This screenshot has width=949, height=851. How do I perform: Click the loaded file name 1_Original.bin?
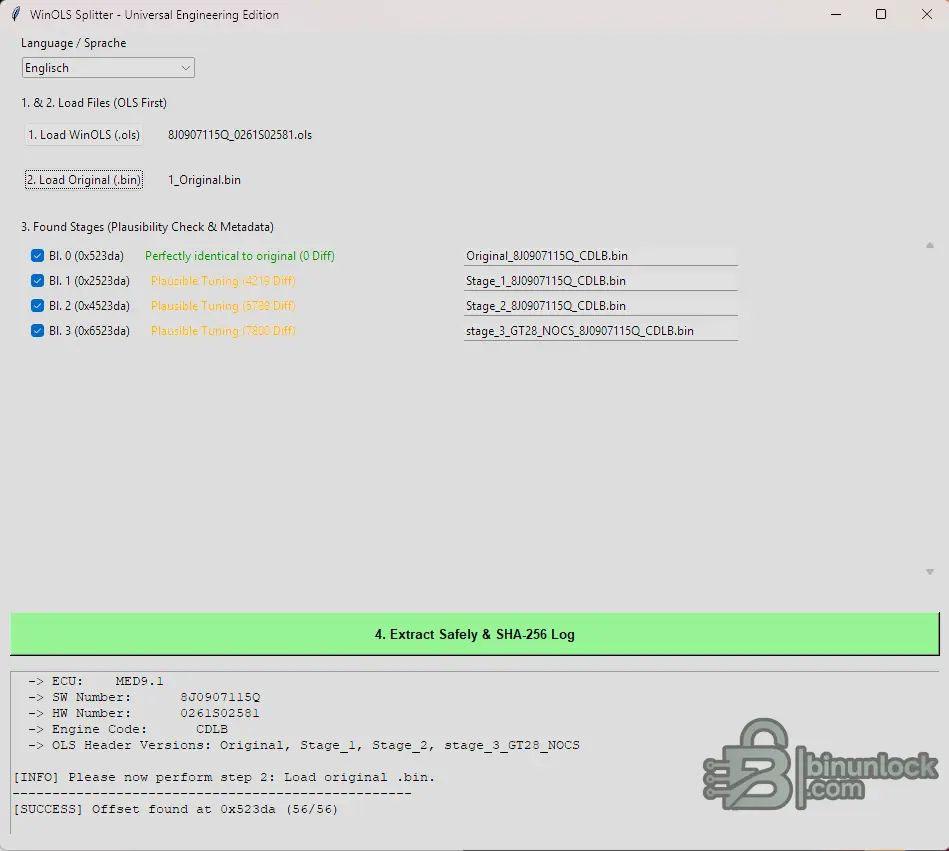pyautogui.click(x=204, y=180)
